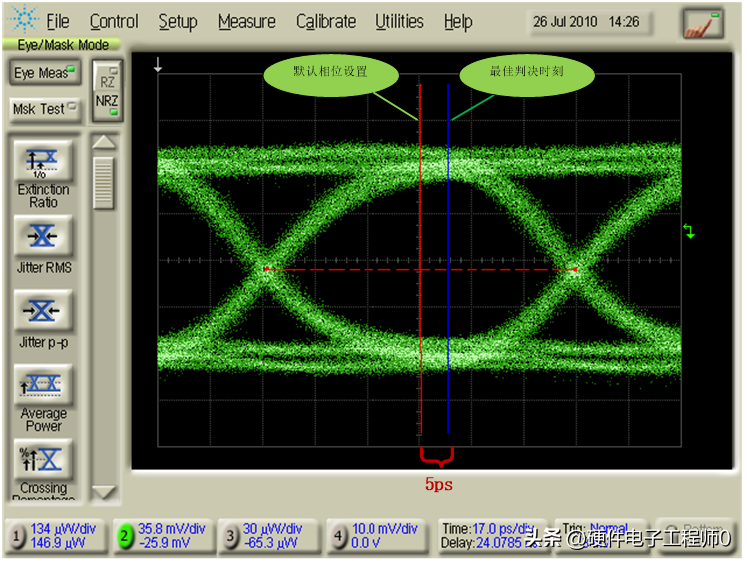This screenshot has width=747, height=564.
Task: Open the Measure menu
Action: coord(247,21)
